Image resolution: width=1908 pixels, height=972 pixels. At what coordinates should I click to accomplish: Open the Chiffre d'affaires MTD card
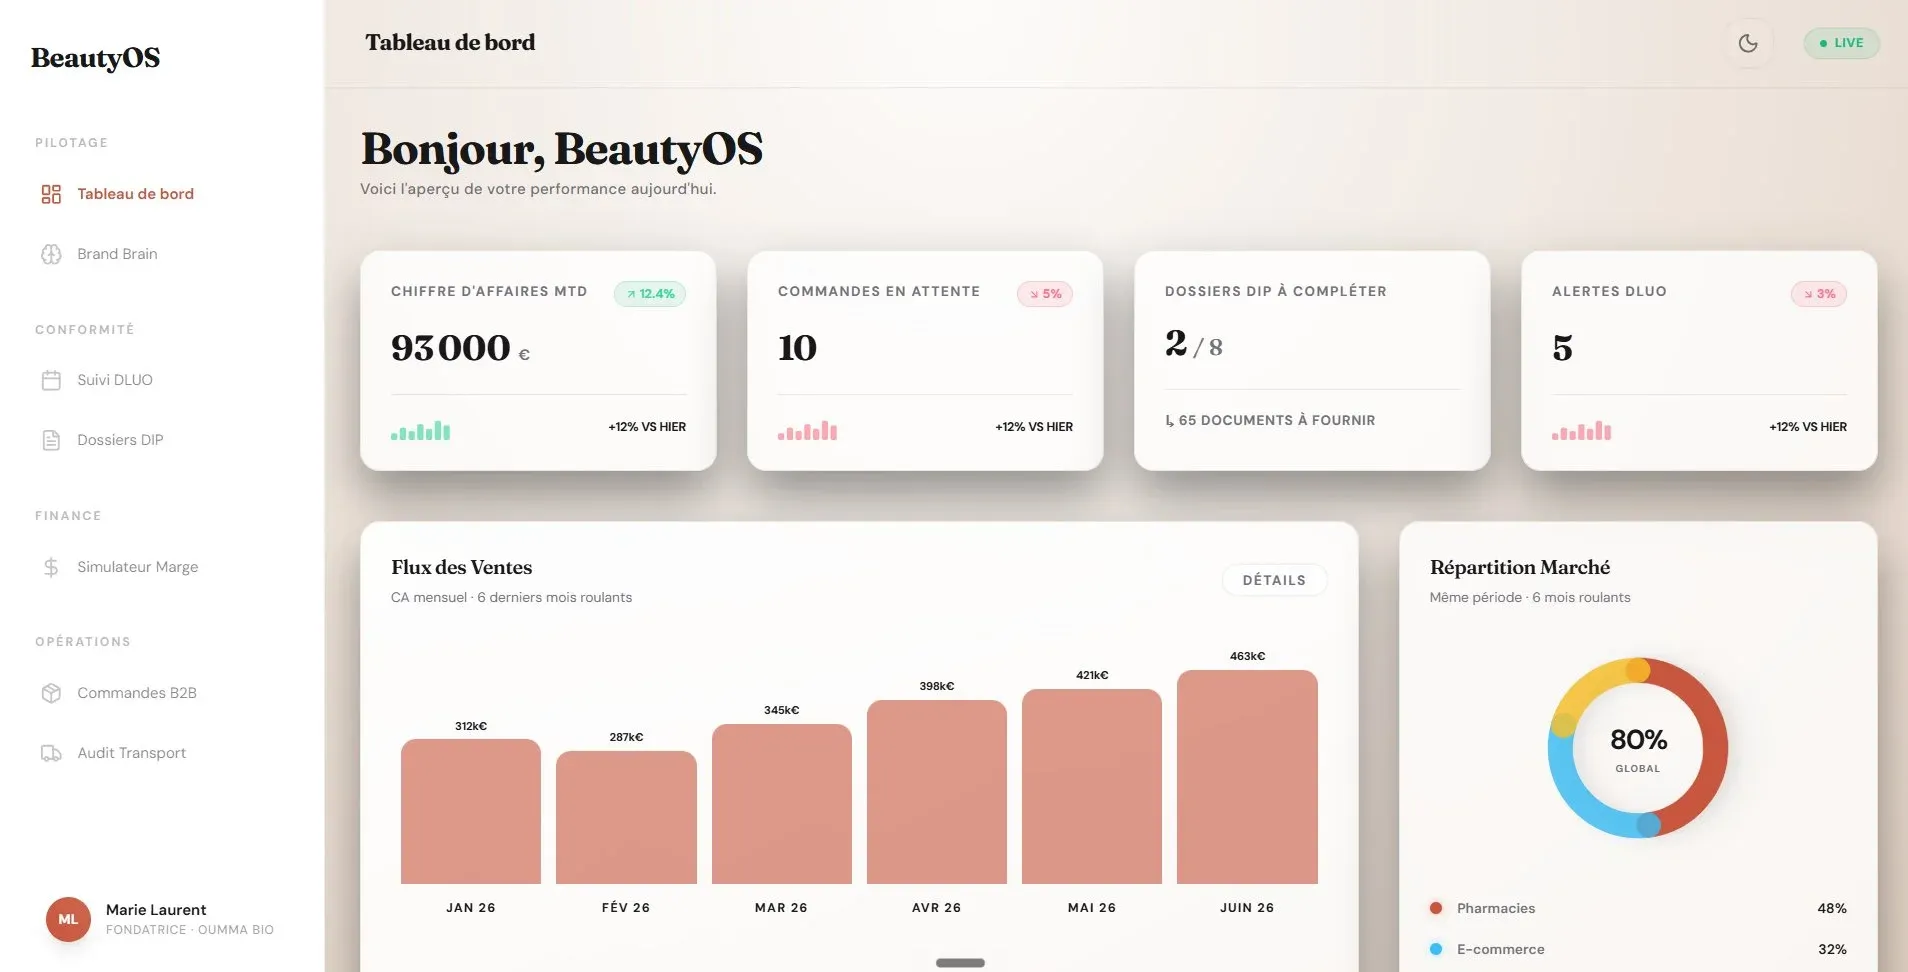538,360
